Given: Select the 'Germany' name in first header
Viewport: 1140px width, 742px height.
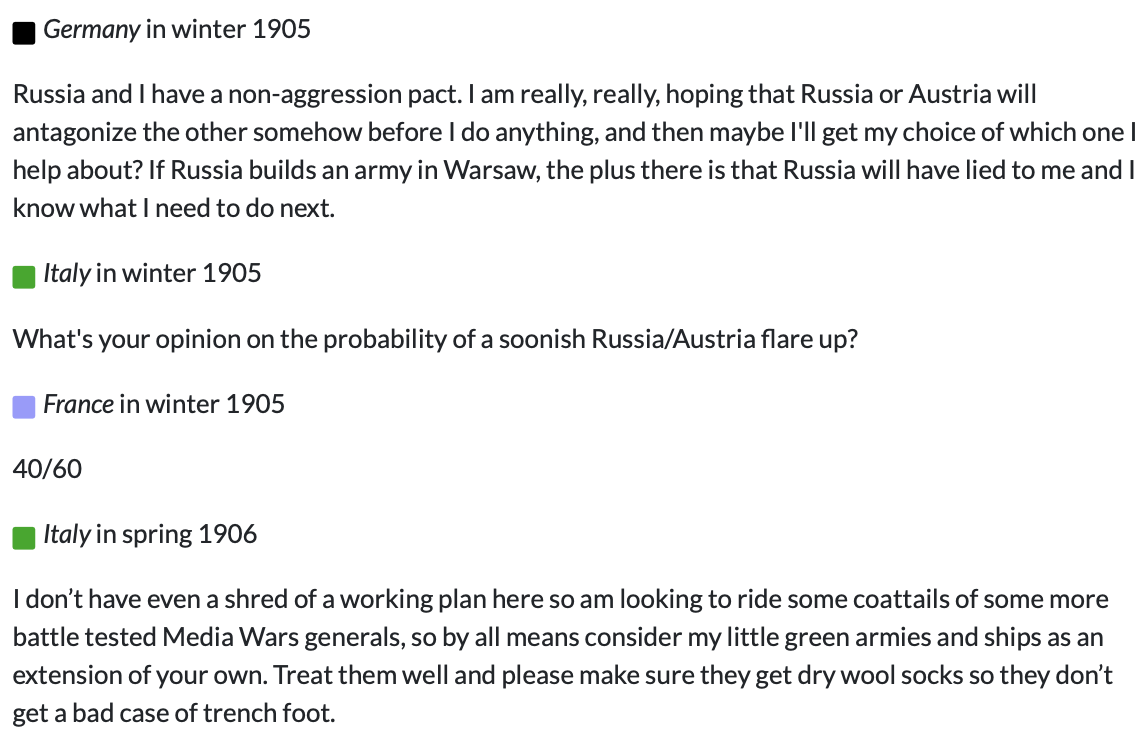Looking at the screenshot, I should (91, 30).
